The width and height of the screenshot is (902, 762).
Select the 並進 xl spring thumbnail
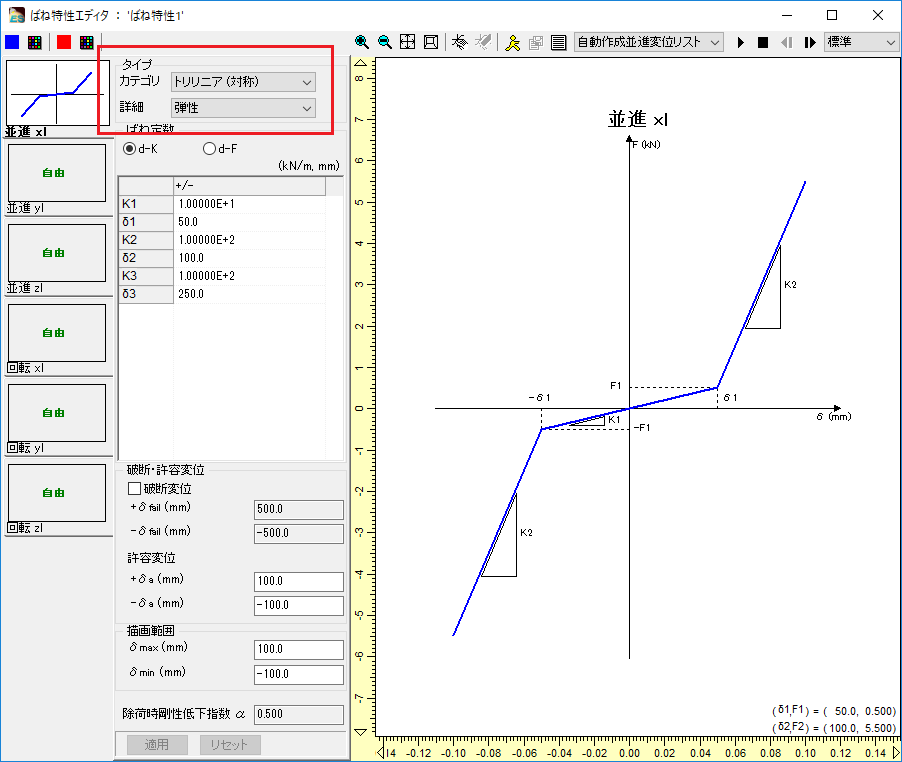[56, 94]
